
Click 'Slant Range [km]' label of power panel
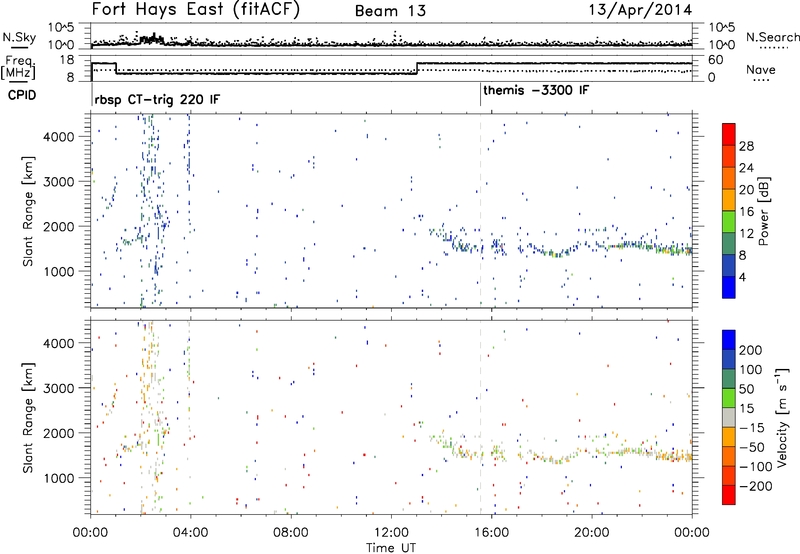tap(28, 211)
